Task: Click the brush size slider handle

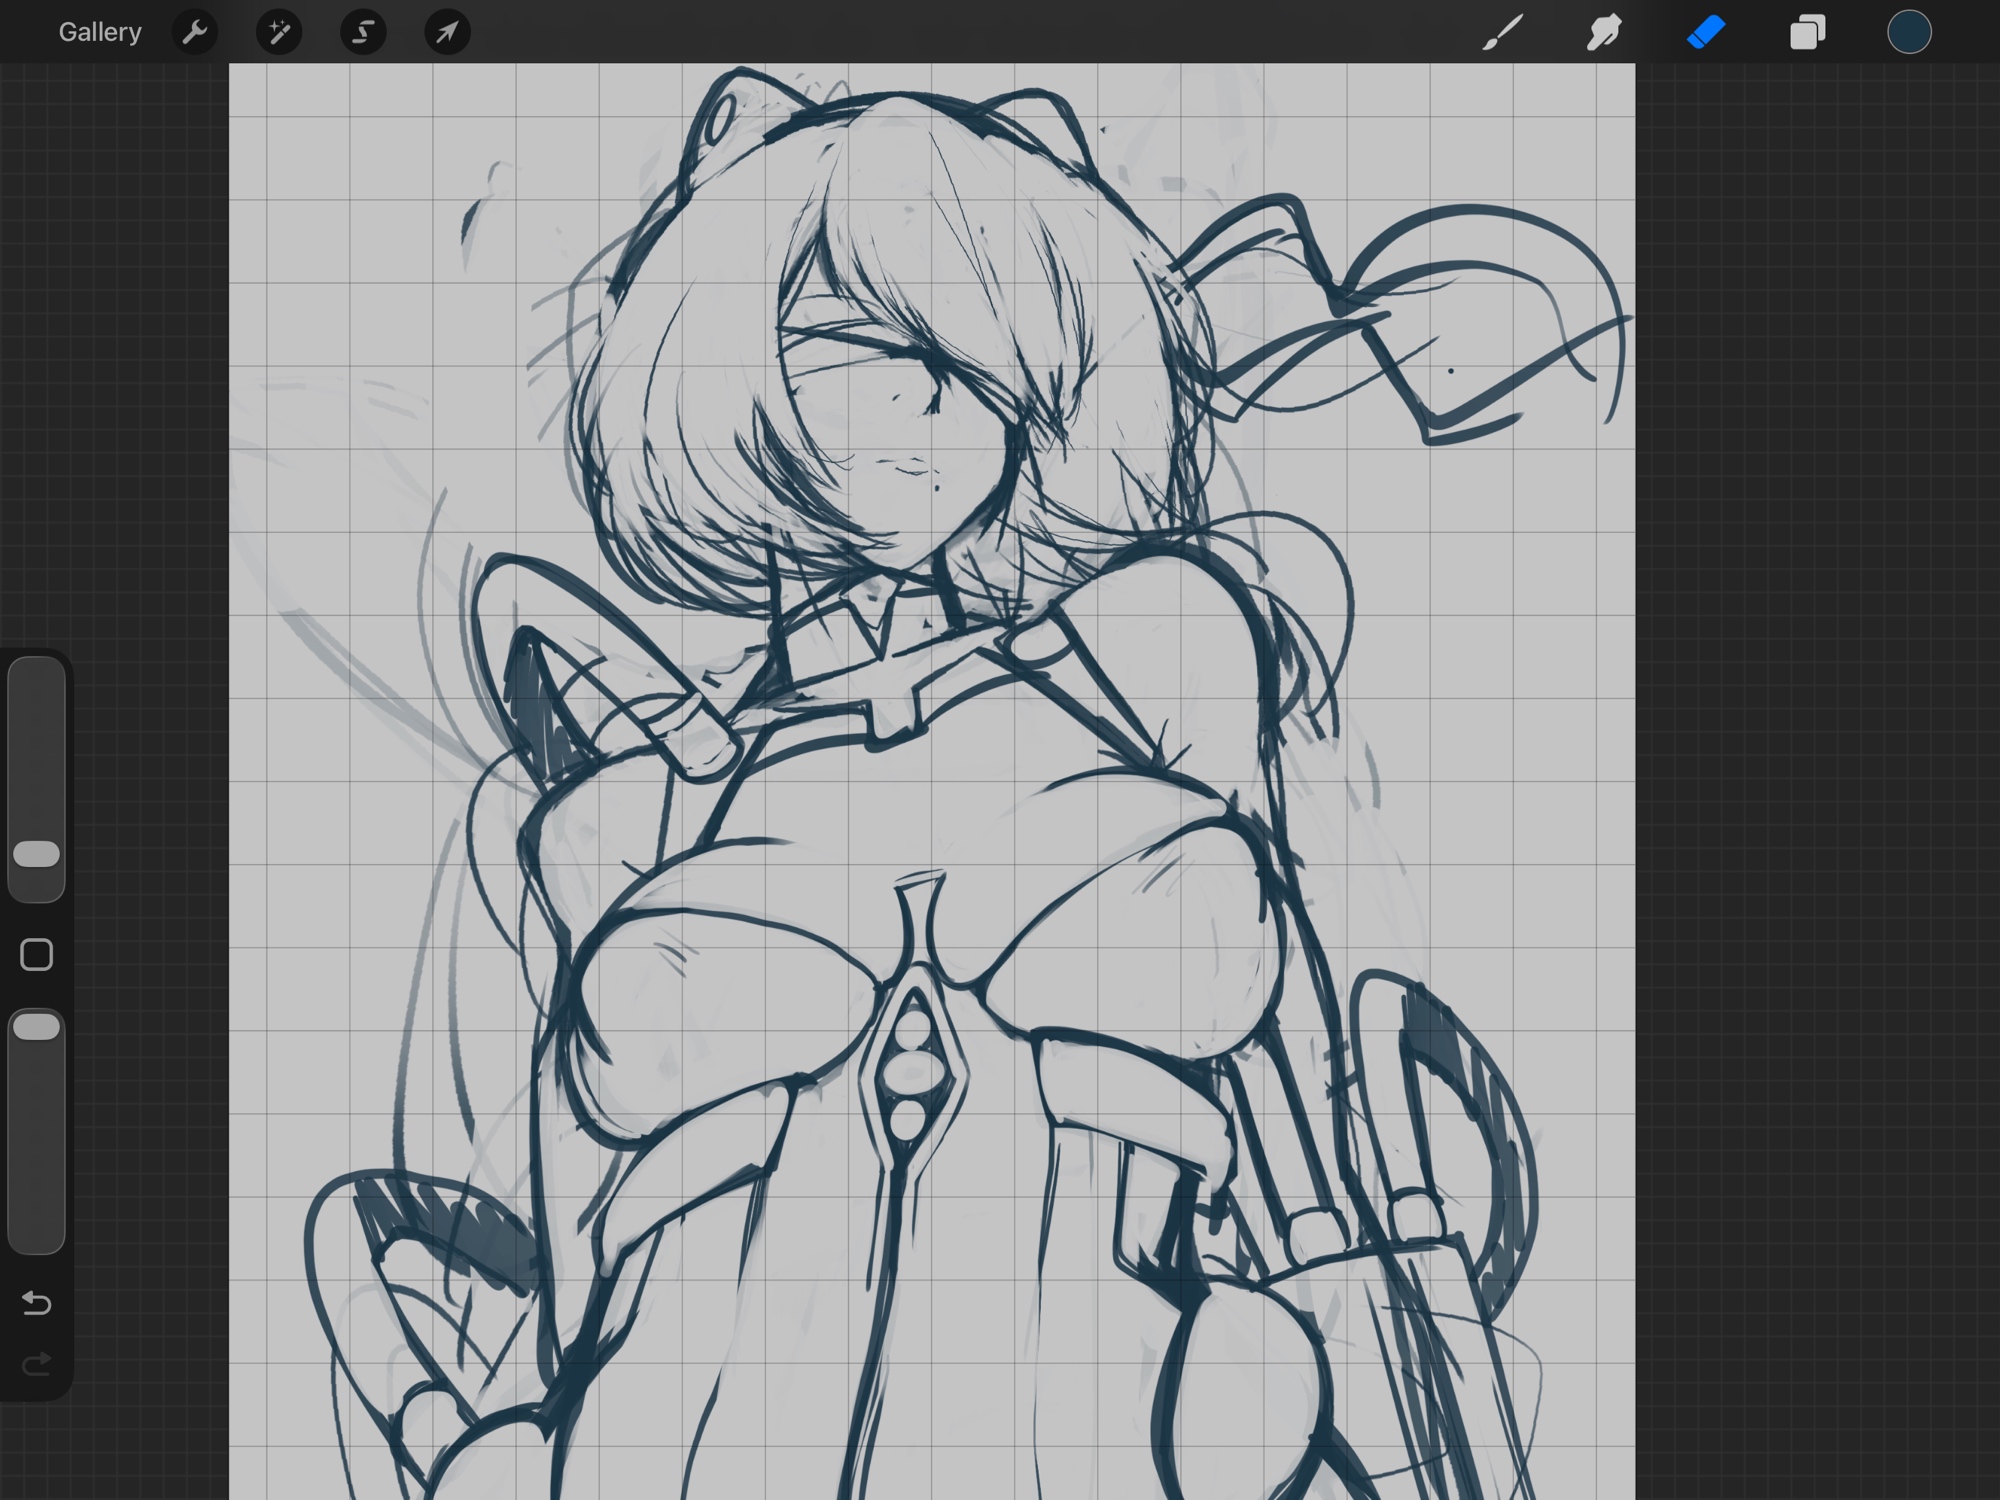Action: [37, 854]
